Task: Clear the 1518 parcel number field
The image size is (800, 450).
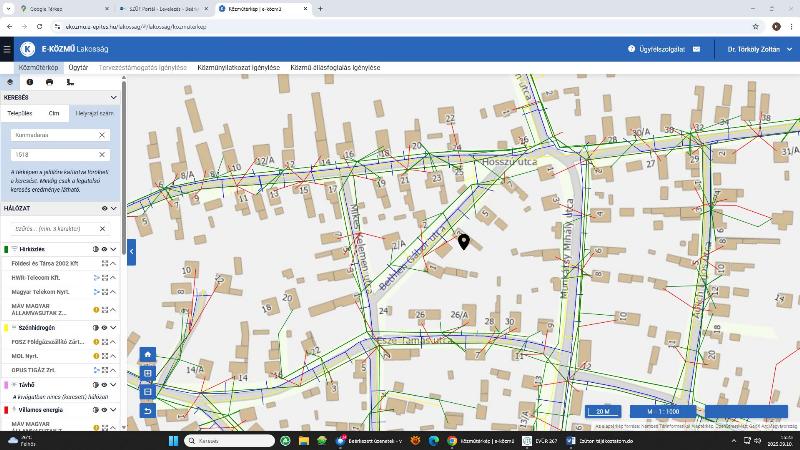Action: tap(102, 155)
